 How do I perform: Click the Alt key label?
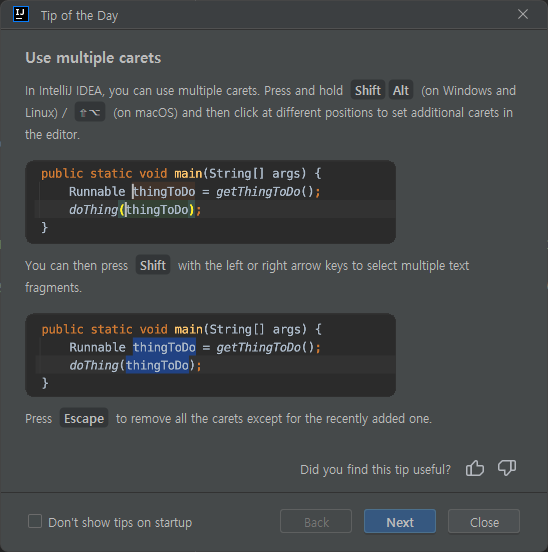click(x=401, y=90)
